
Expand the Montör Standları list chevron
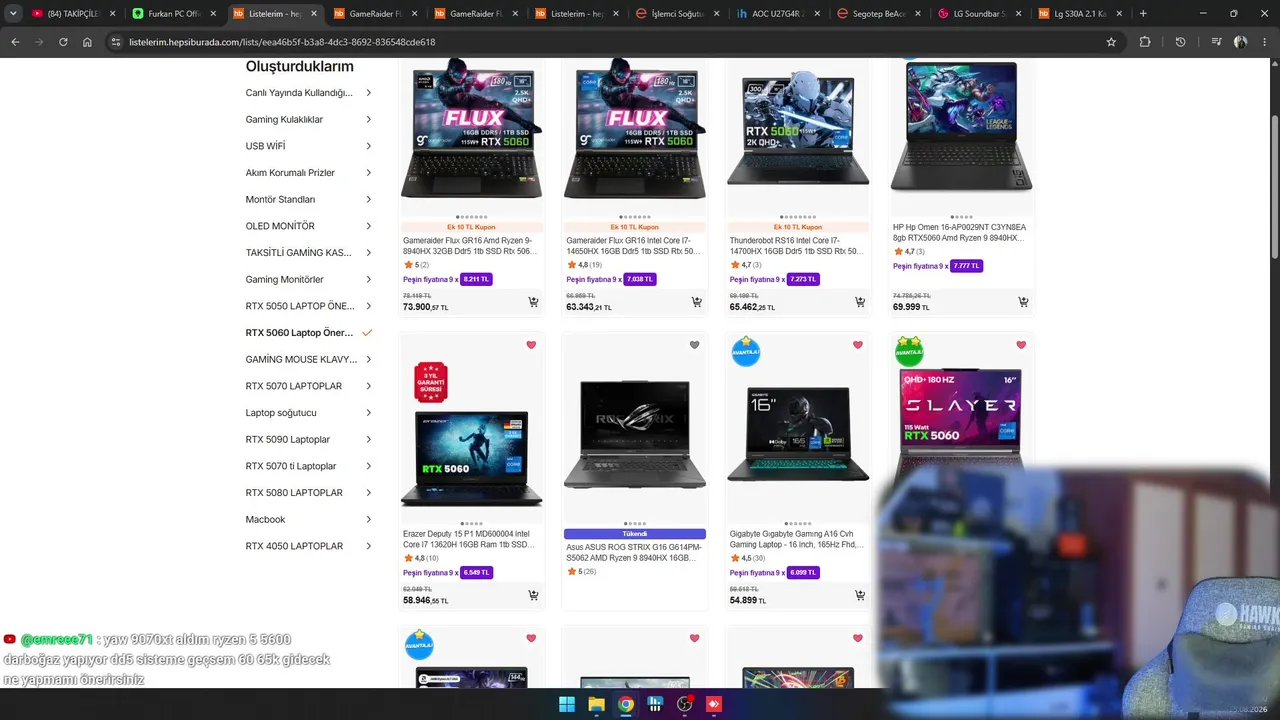click(368, 199)
